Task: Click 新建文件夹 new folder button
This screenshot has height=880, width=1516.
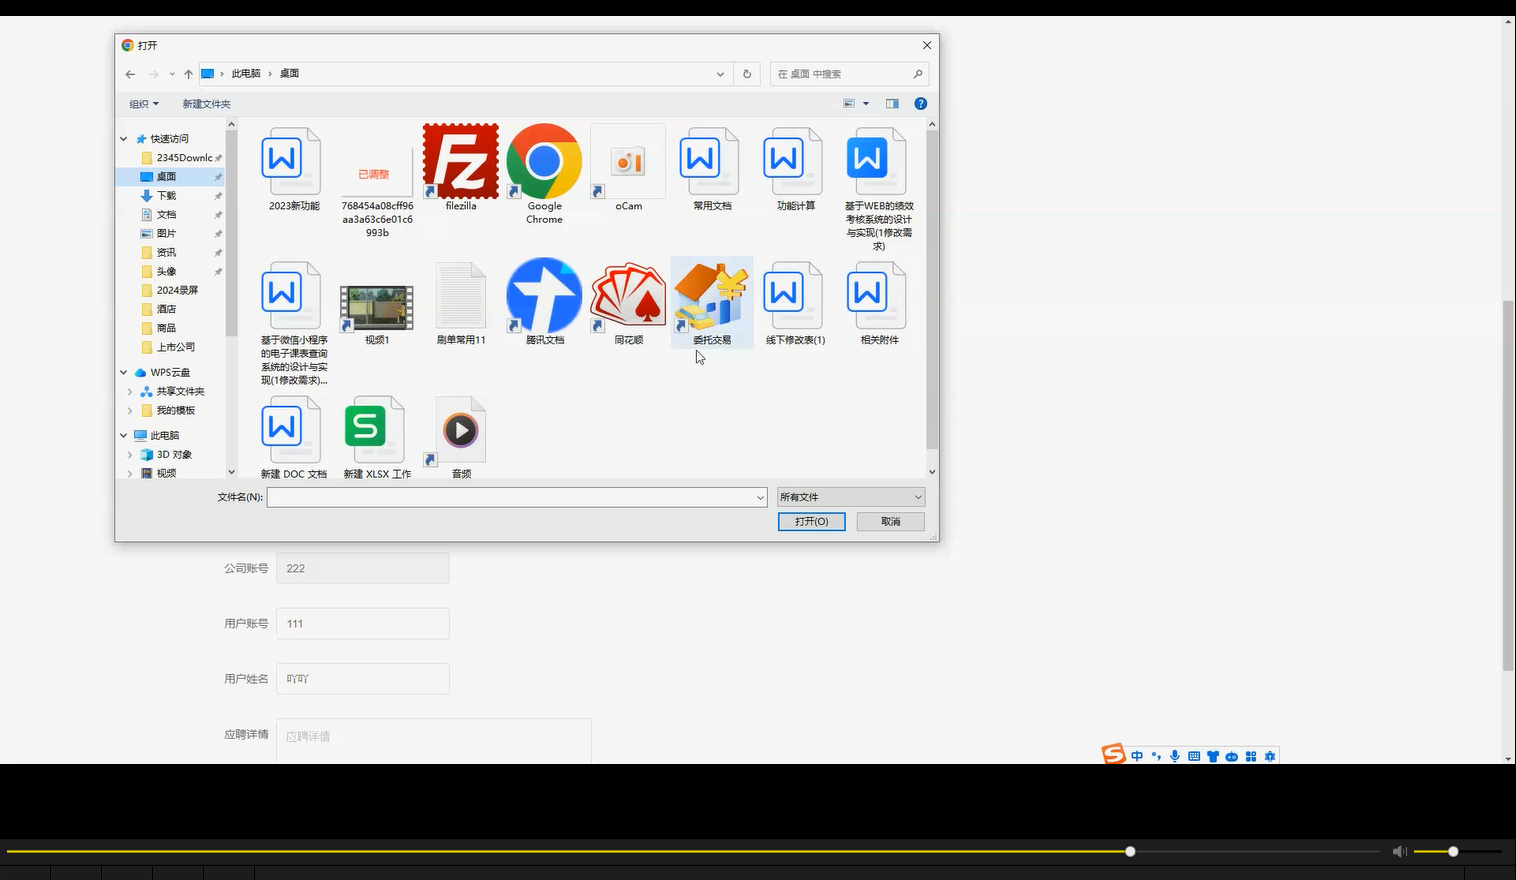Action: (x=206, y=104)
